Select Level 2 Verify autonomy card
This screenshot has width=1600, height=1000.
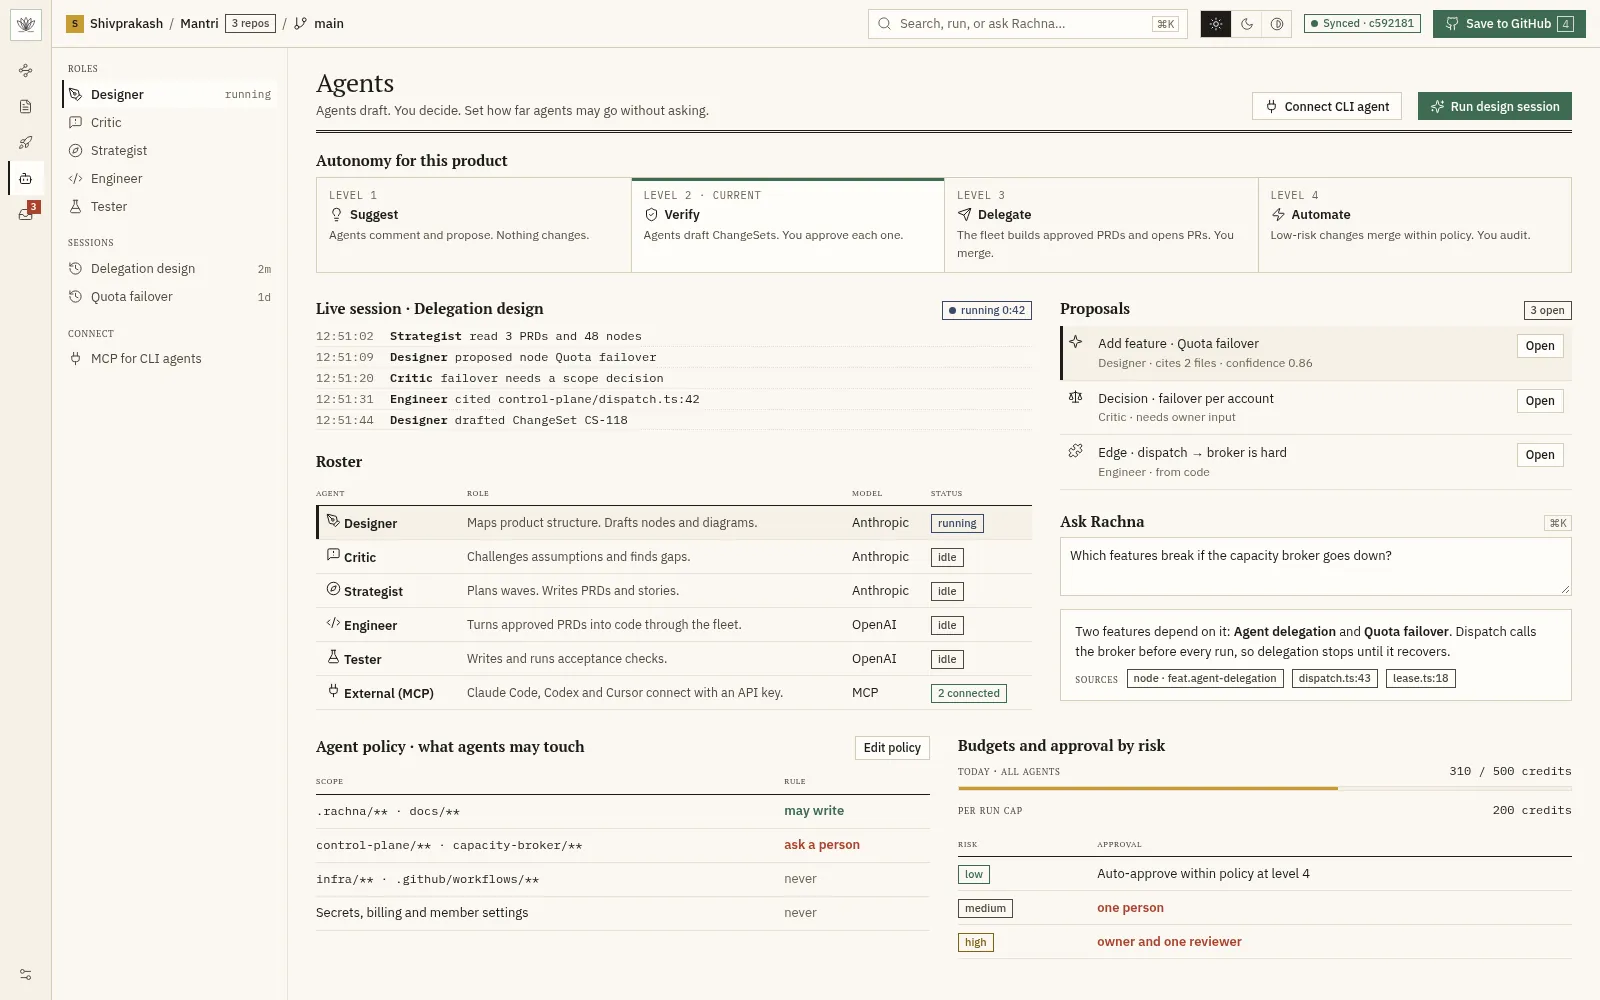788,225
